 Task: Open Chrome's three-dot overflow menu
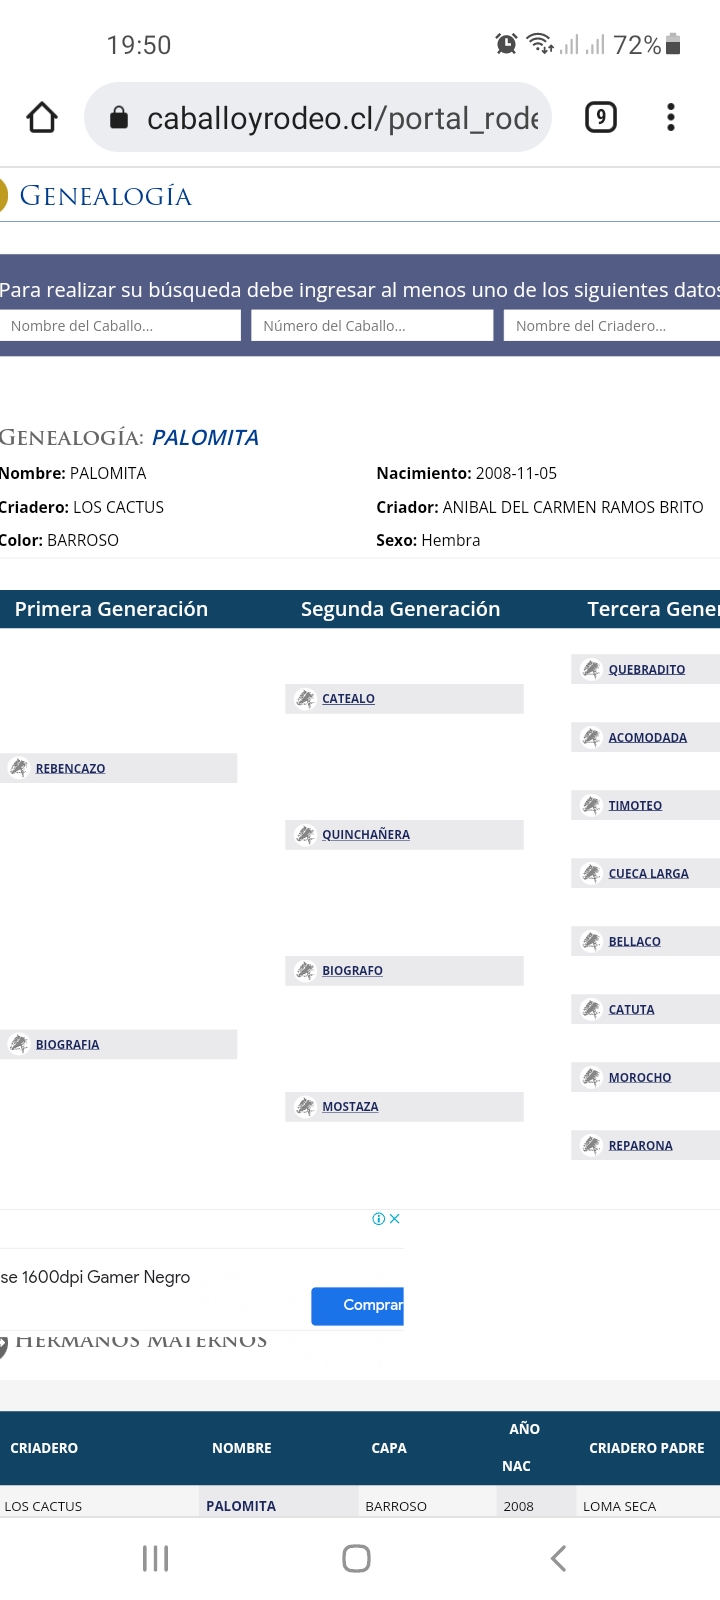coord(671,118)
